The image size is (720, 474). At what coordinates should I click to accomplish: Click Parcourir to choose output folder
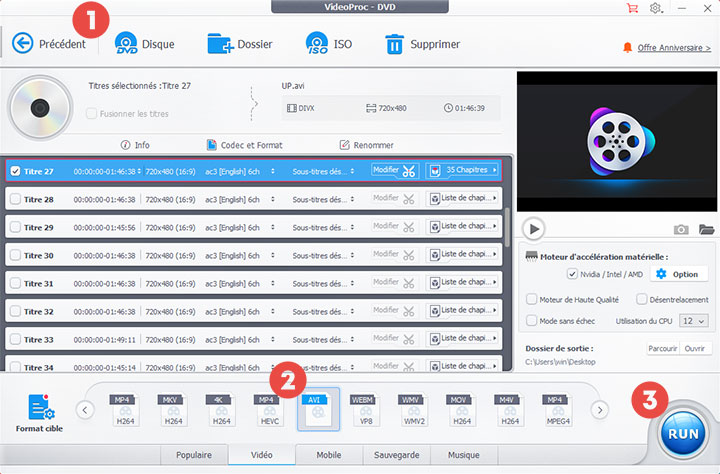pyautogui.click(x=663, y=349)
